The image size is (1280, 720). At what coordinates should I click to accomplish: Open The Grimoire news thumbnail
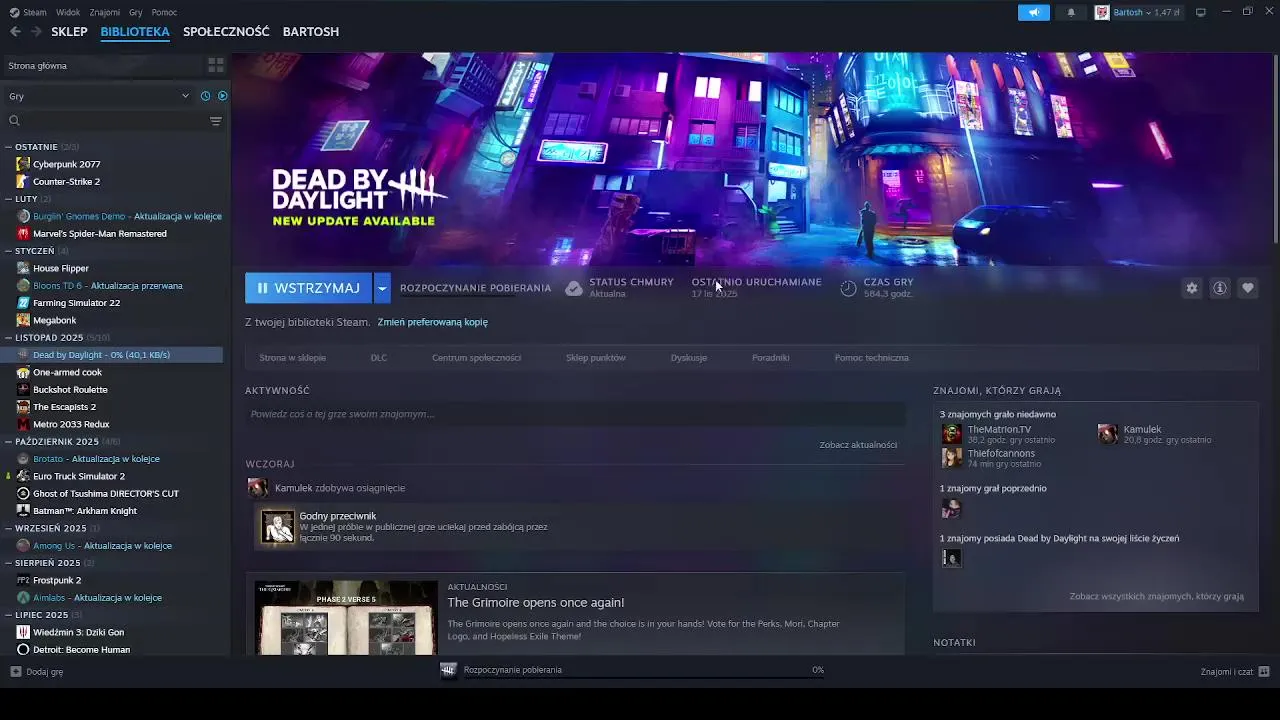point(346,618)
